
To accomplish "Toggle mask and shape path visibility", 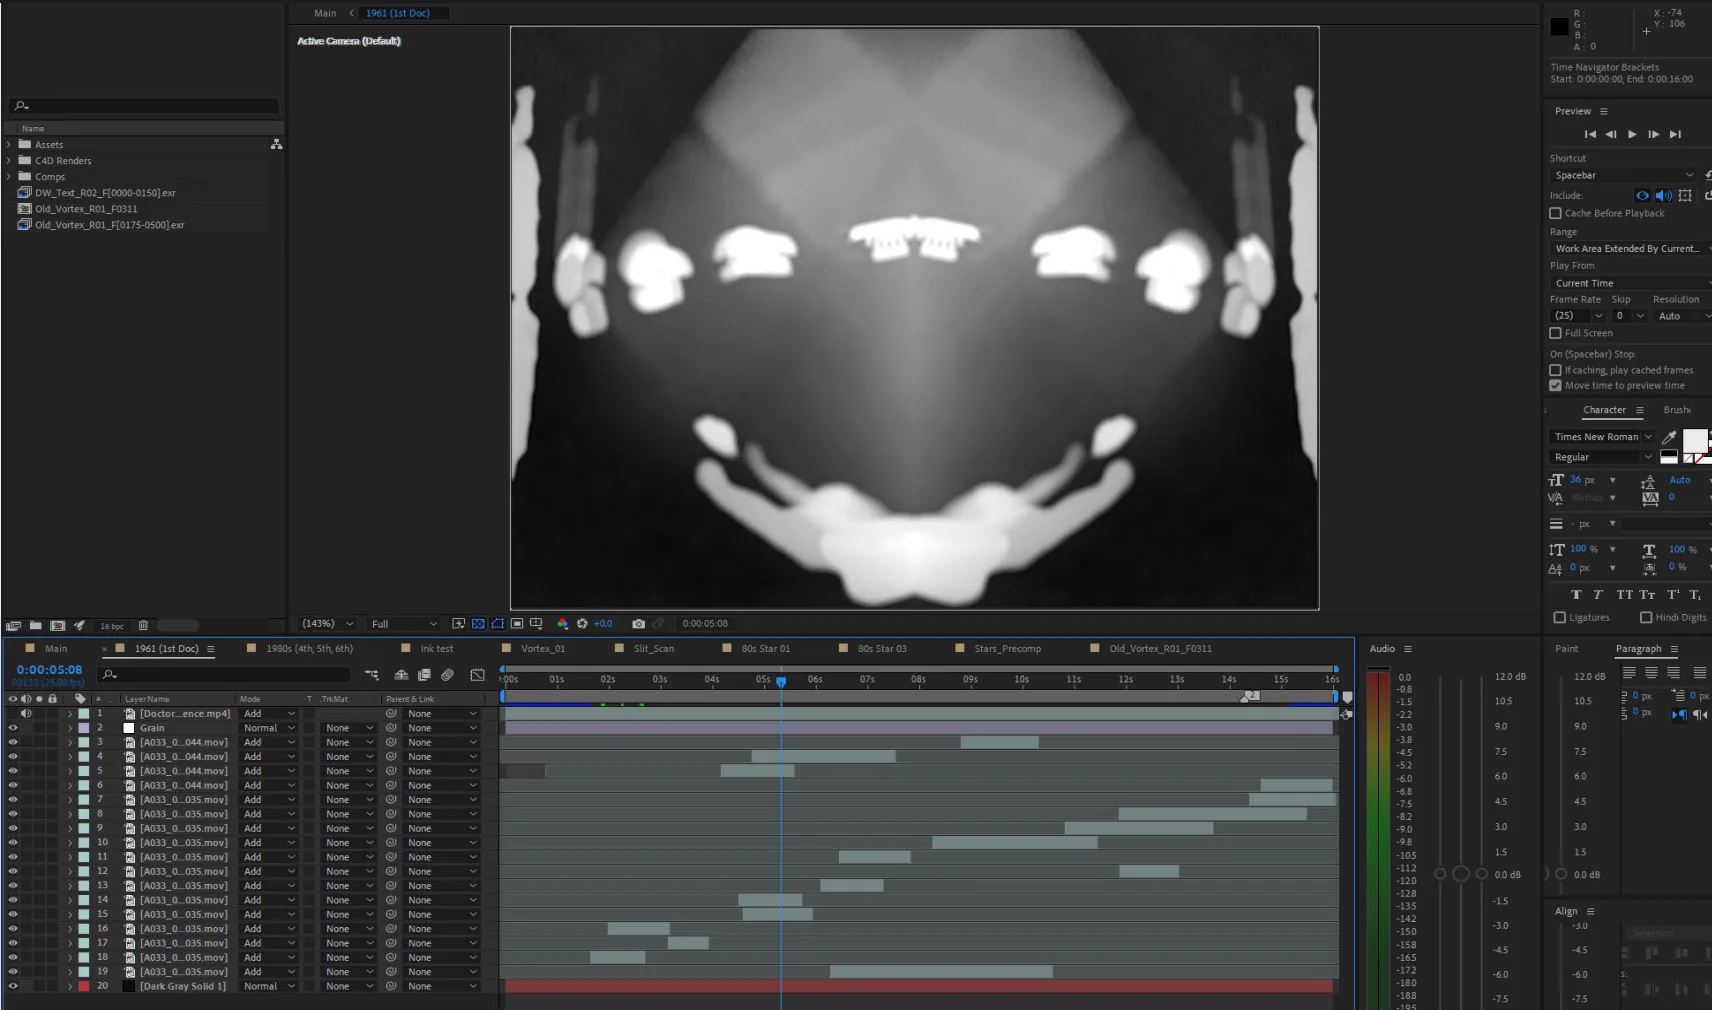I will pos(497,624).
